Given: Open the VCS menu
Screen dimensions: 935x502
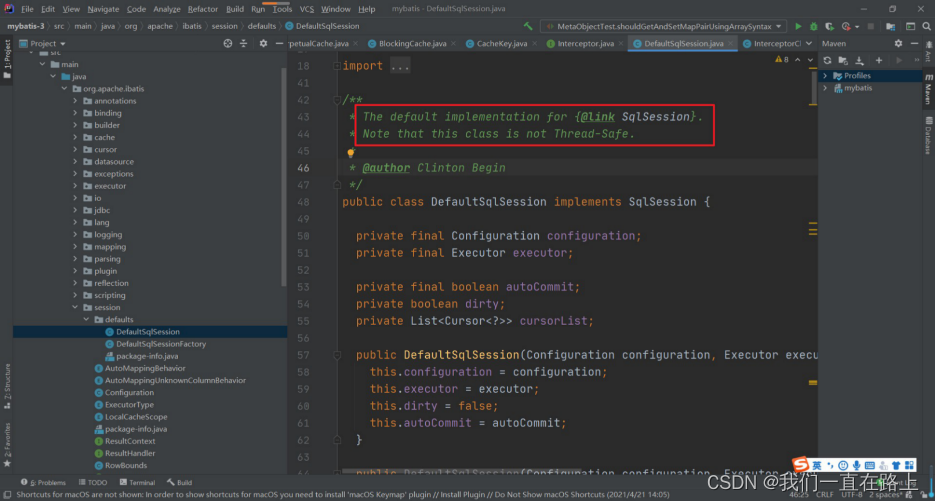Looking at the screenshot, I should tap(306, 9).
